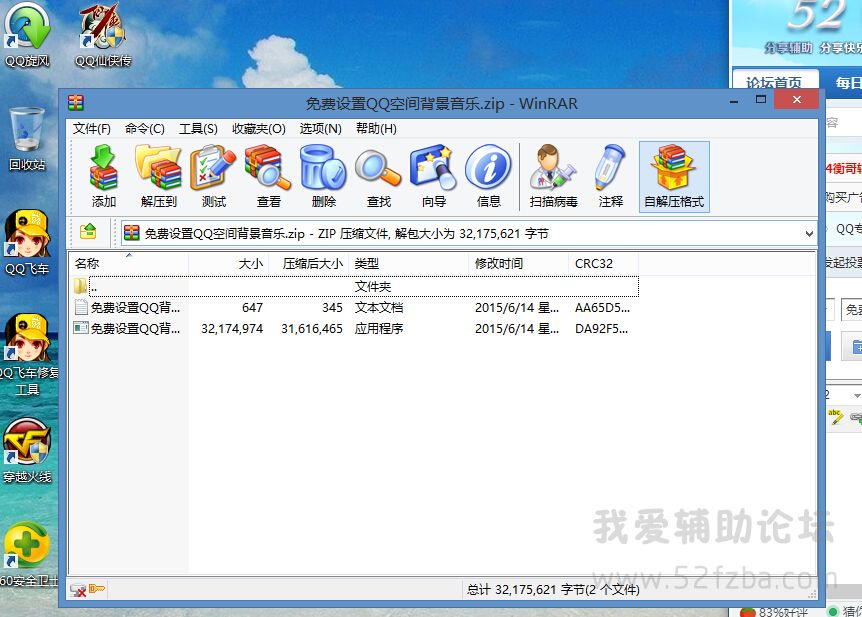Select QQ飞车修复工具 desktop shortcut
This screenshot has width=862, height=617.
click(29, 355)
